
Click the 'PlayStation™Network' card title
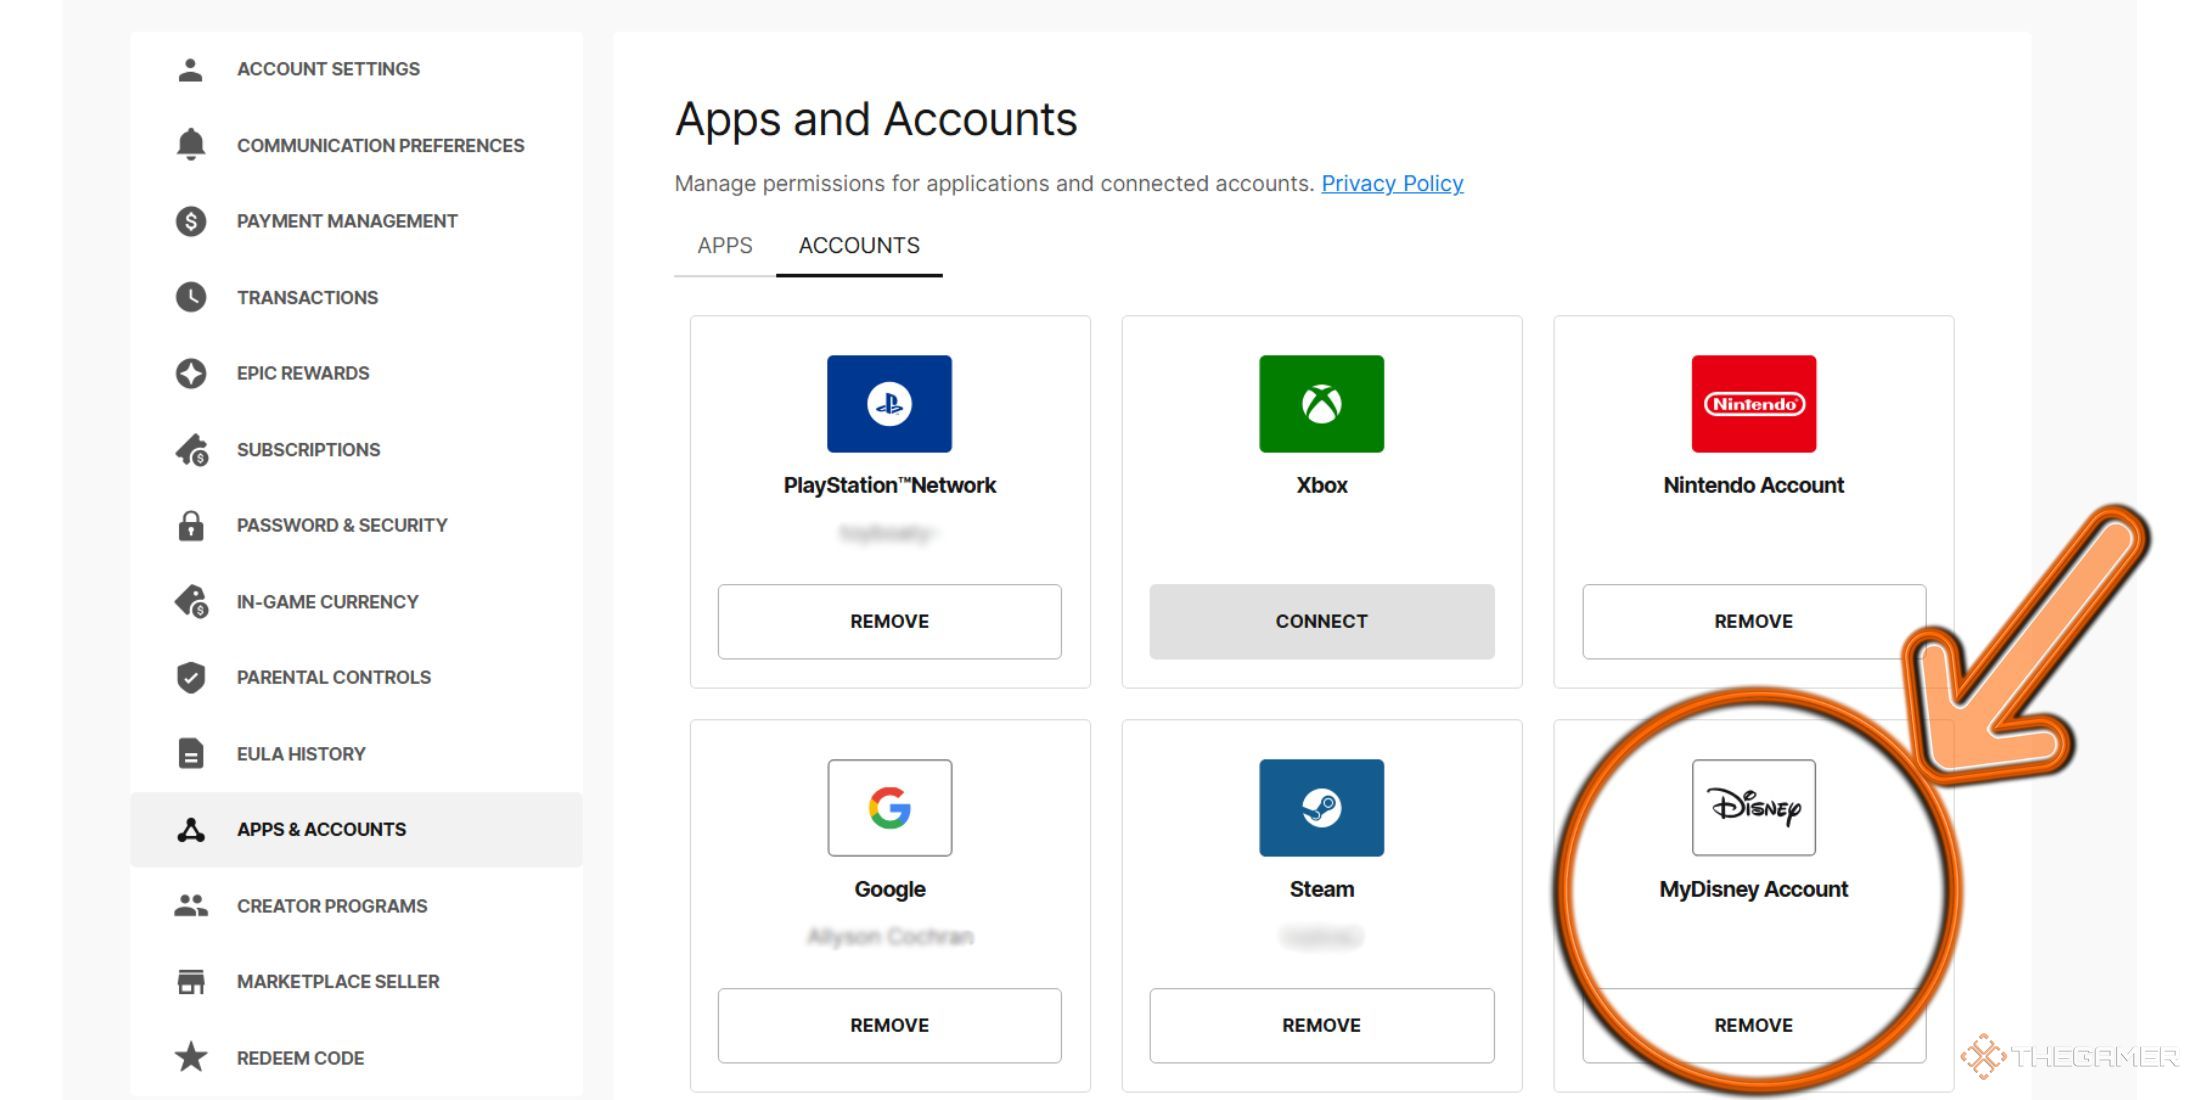pyautogui.click(x=889, y=485)
